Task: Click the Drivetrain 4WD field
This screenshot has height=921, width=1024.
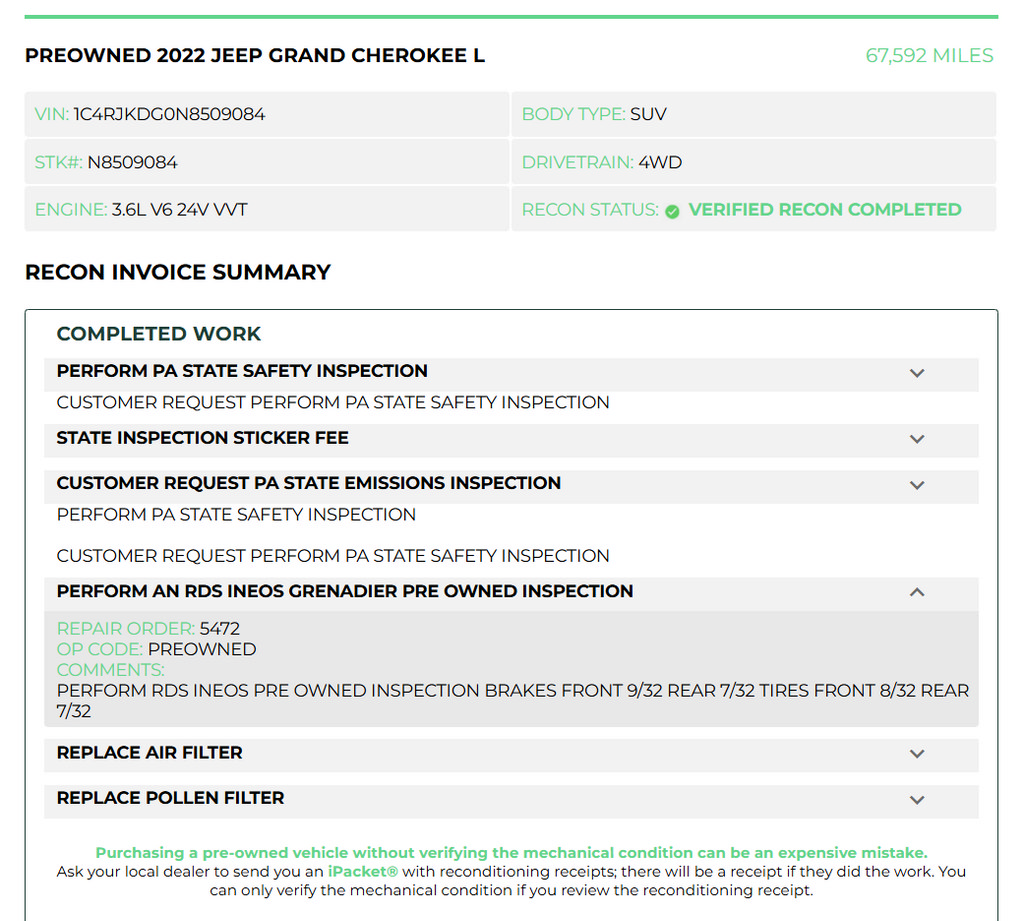Action: tap(754, 162)
